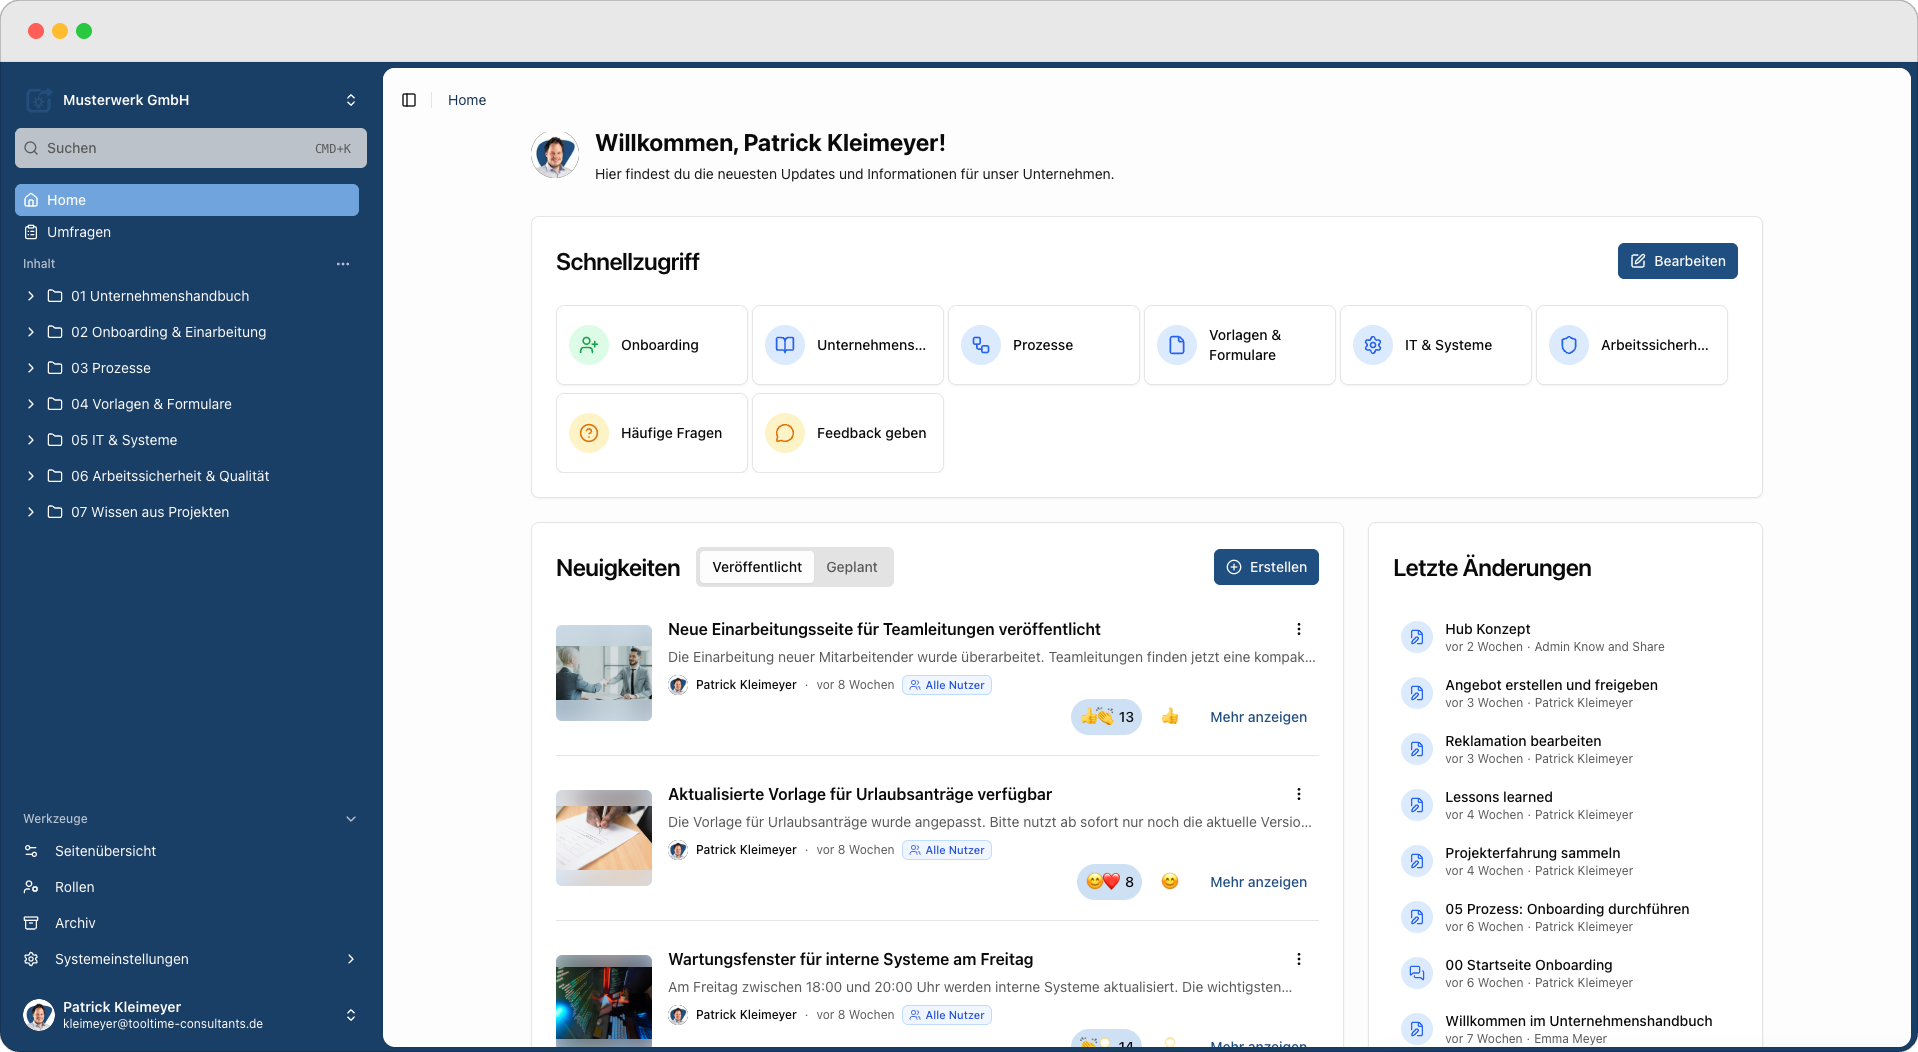1918x1052 pixels.
Task: Click Mehr anzeigen on Urlaubsanträge post
Action: tap(1258, 882)
